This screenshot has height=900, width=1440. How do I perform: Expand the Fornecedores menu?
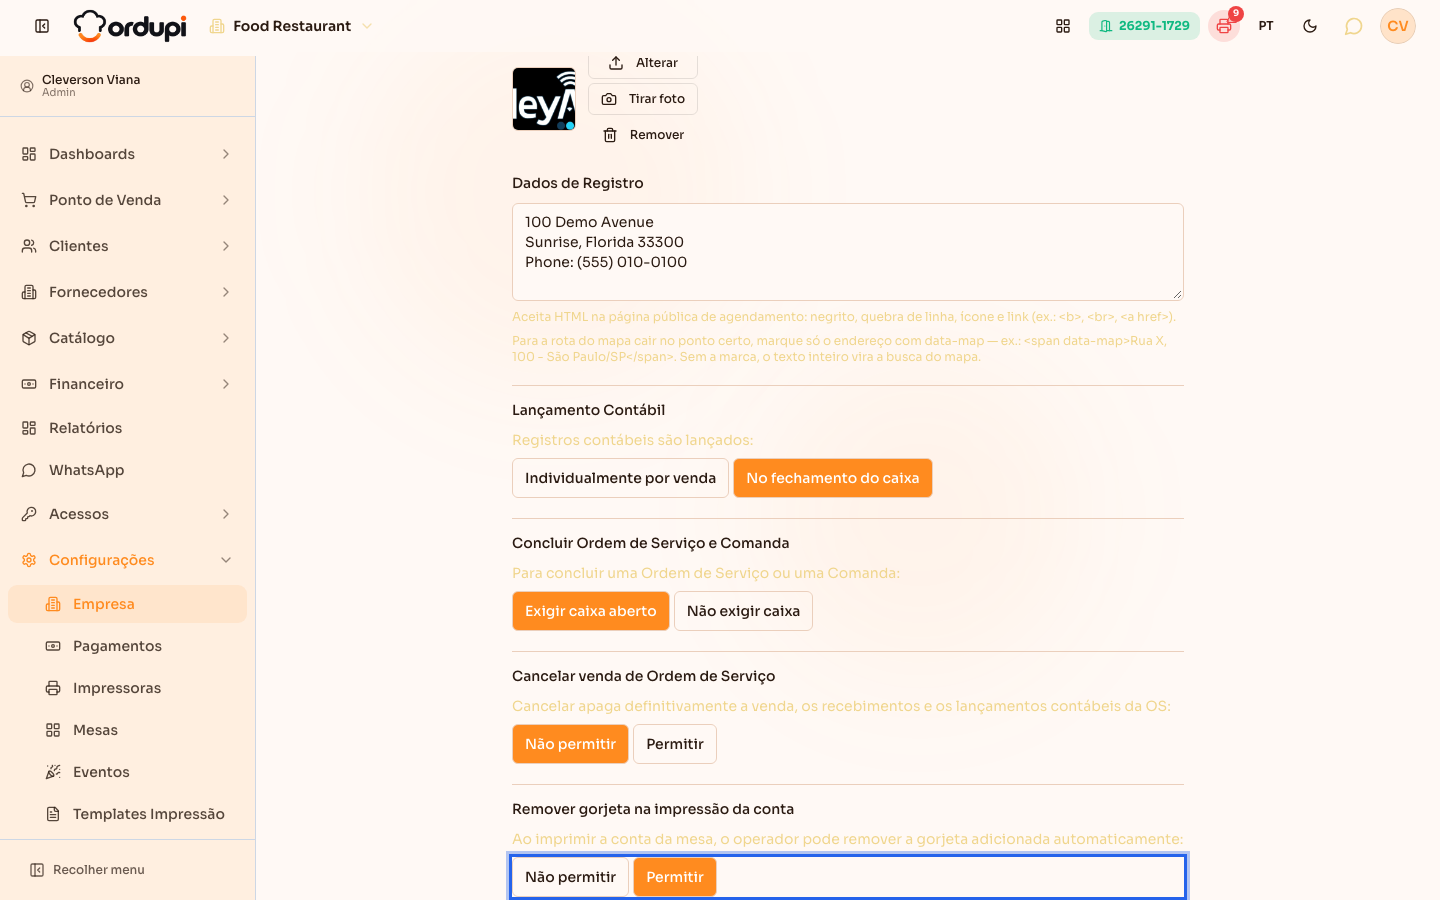click(x=128, y=292)
